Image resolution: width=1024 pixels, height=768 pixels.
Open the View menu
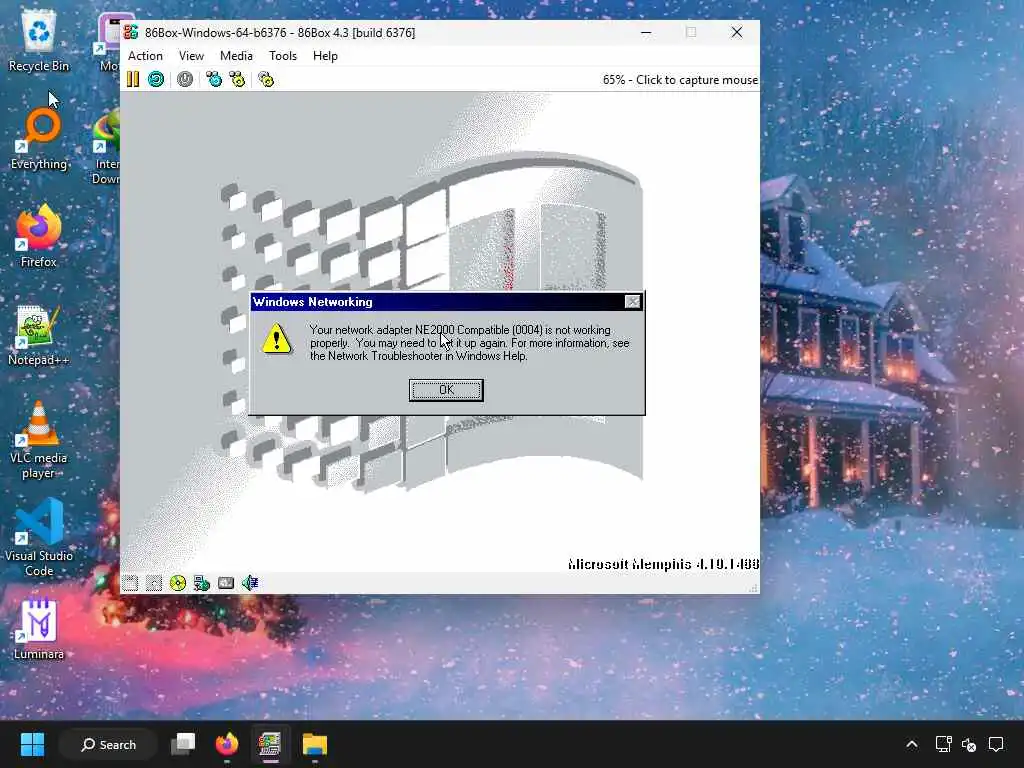pos(191,56)
